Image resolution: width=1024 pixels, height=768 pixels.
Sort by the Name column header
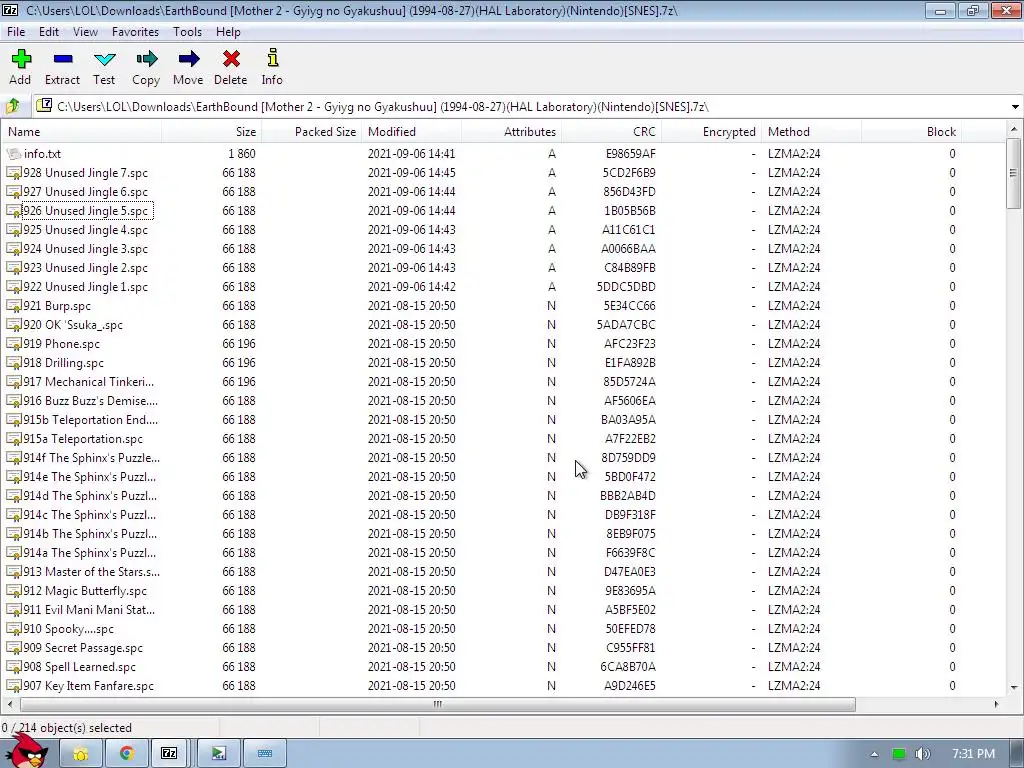pyautogui.click(x=82, y=131)
